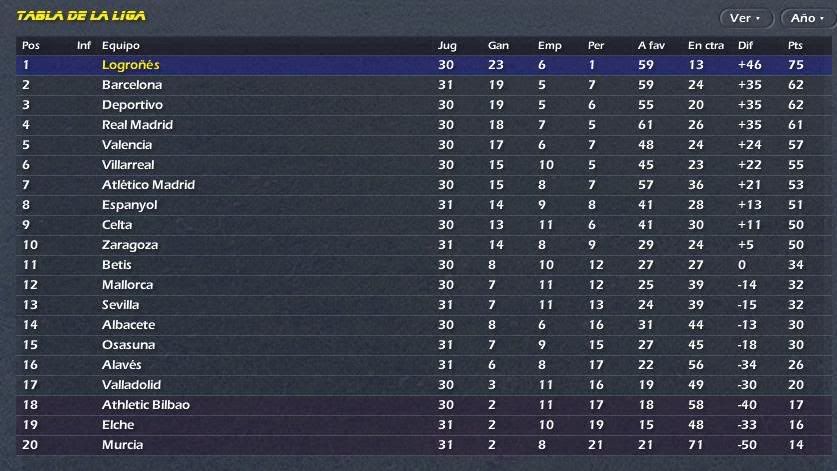Click the Equipo column header

pos(121,45)
